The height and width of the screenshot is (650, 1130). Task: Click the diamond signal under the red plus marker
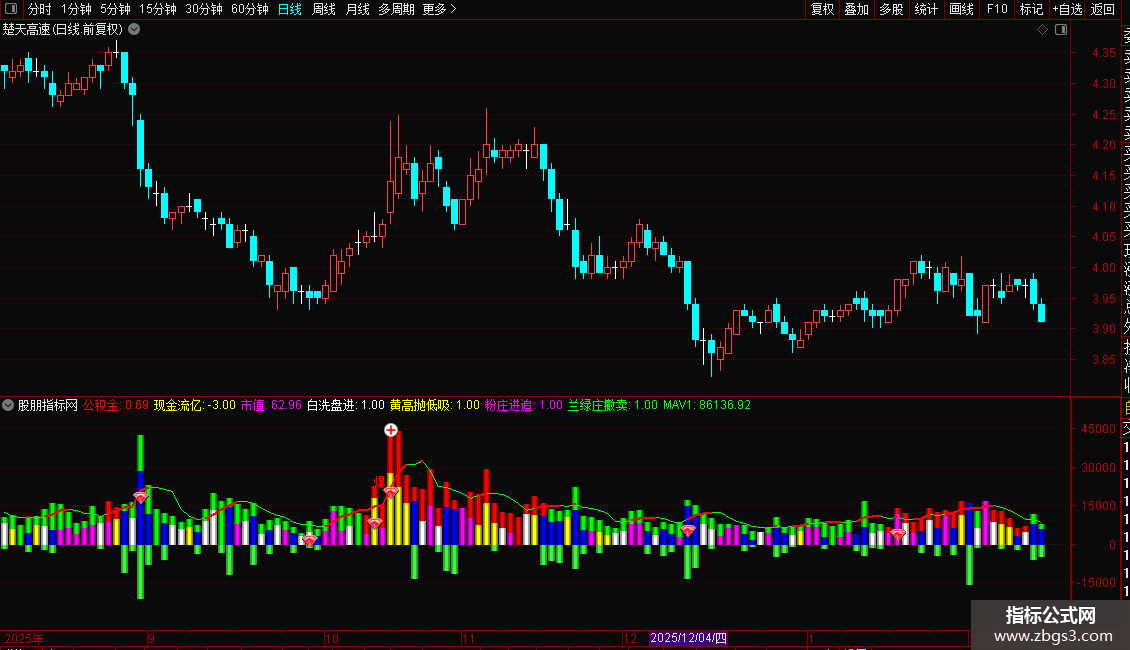(x=391, y=492)
